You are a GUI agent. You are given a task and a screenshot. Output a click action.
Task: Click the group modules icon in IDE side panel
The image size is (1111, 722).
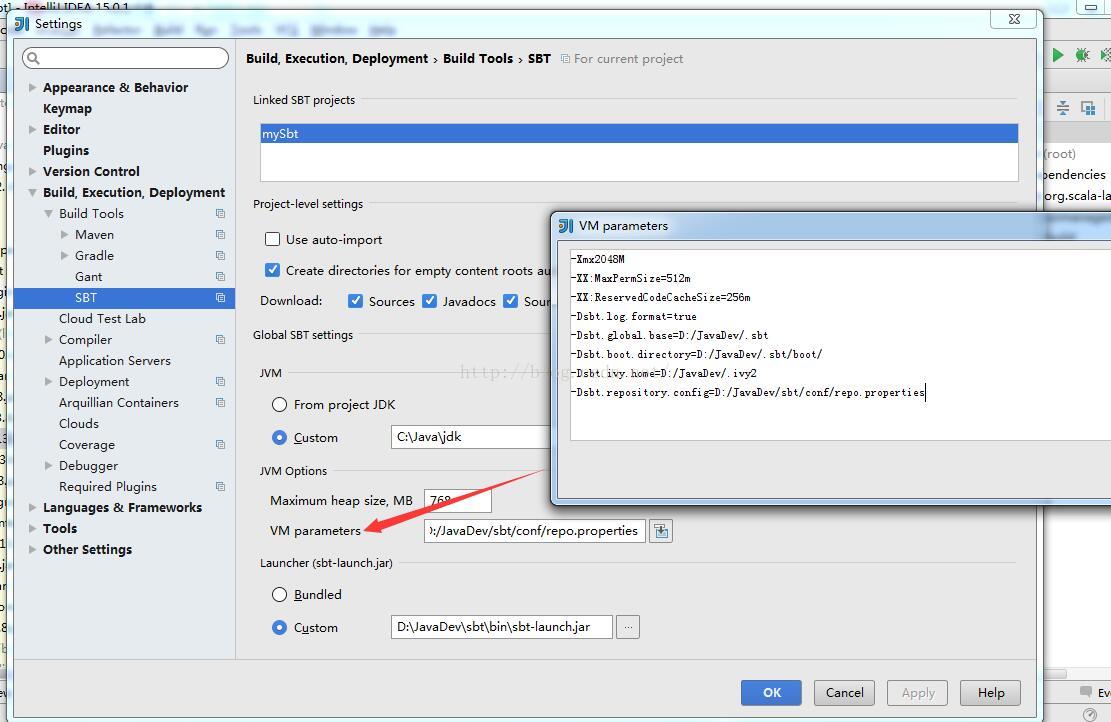coord(1088,108)
